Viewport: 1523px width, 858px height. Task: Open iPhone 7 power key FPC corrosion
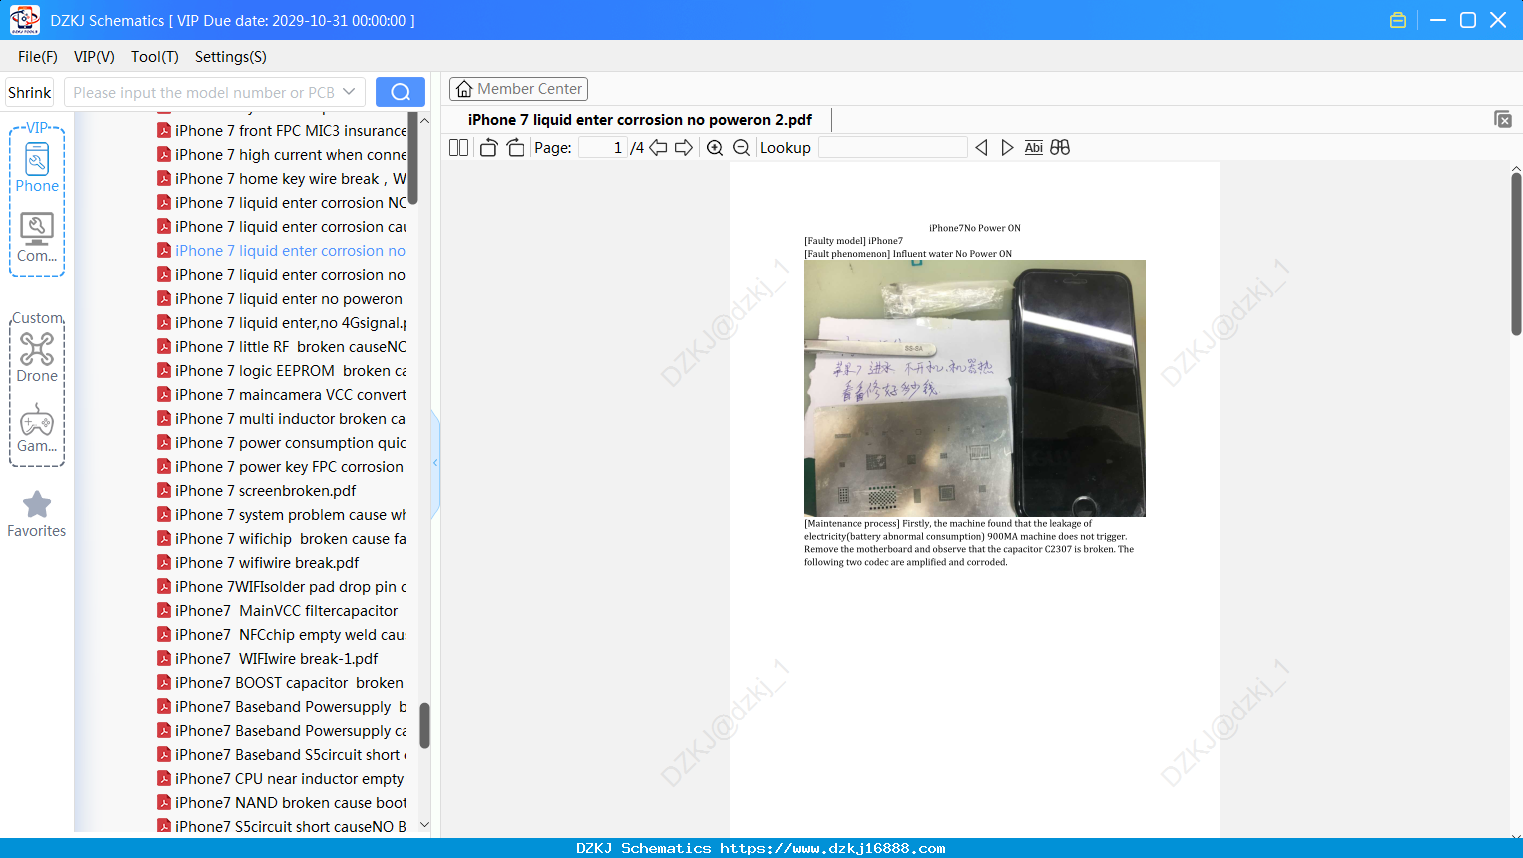pos(289,466)
